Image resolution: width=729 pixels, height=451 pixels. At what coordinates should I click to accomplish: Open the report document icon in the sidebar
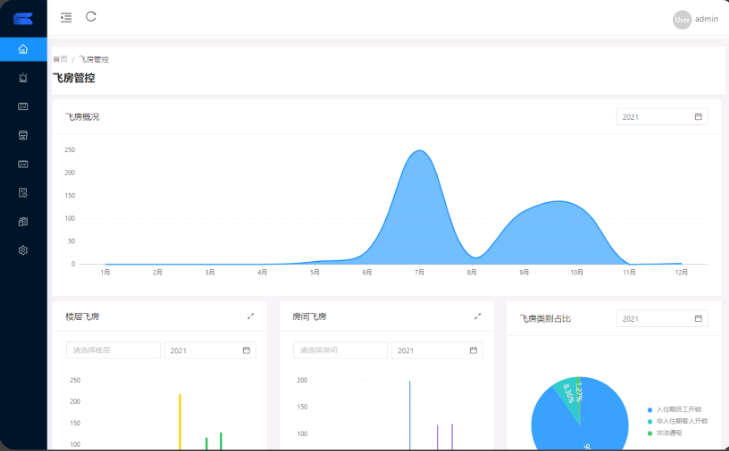pos(23,193)
